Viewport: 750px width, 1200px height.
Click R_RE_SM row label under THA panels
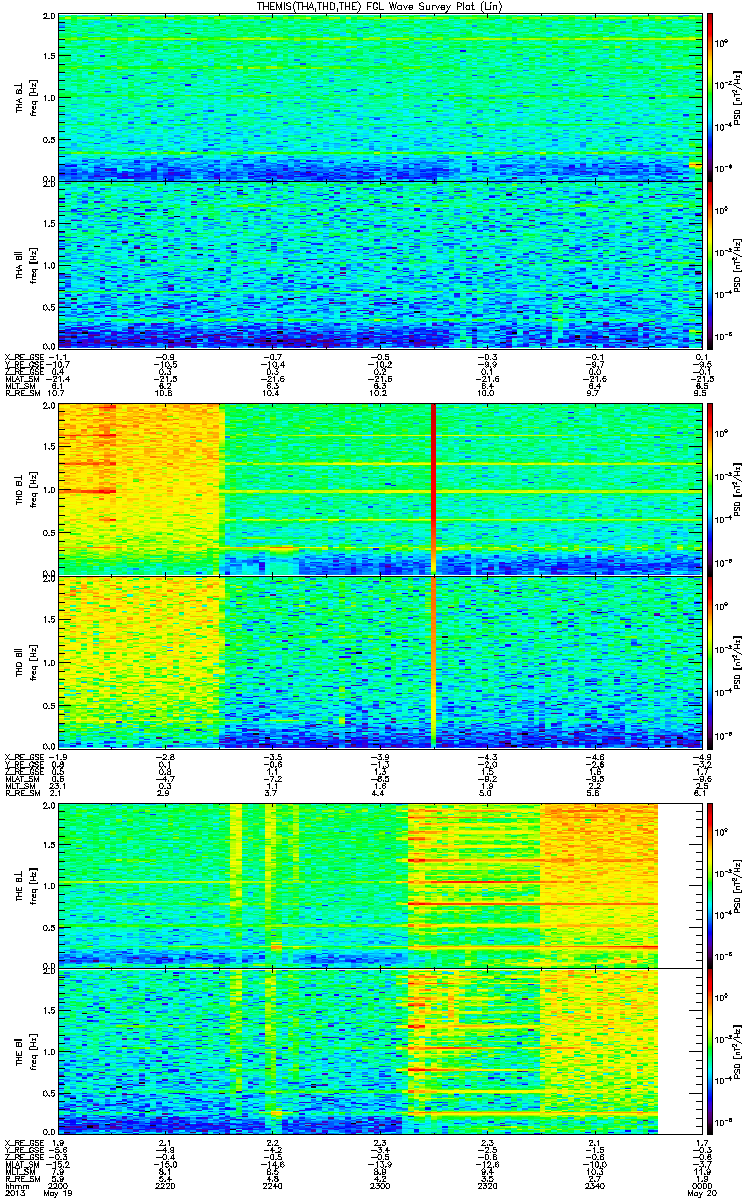[24, 394]
